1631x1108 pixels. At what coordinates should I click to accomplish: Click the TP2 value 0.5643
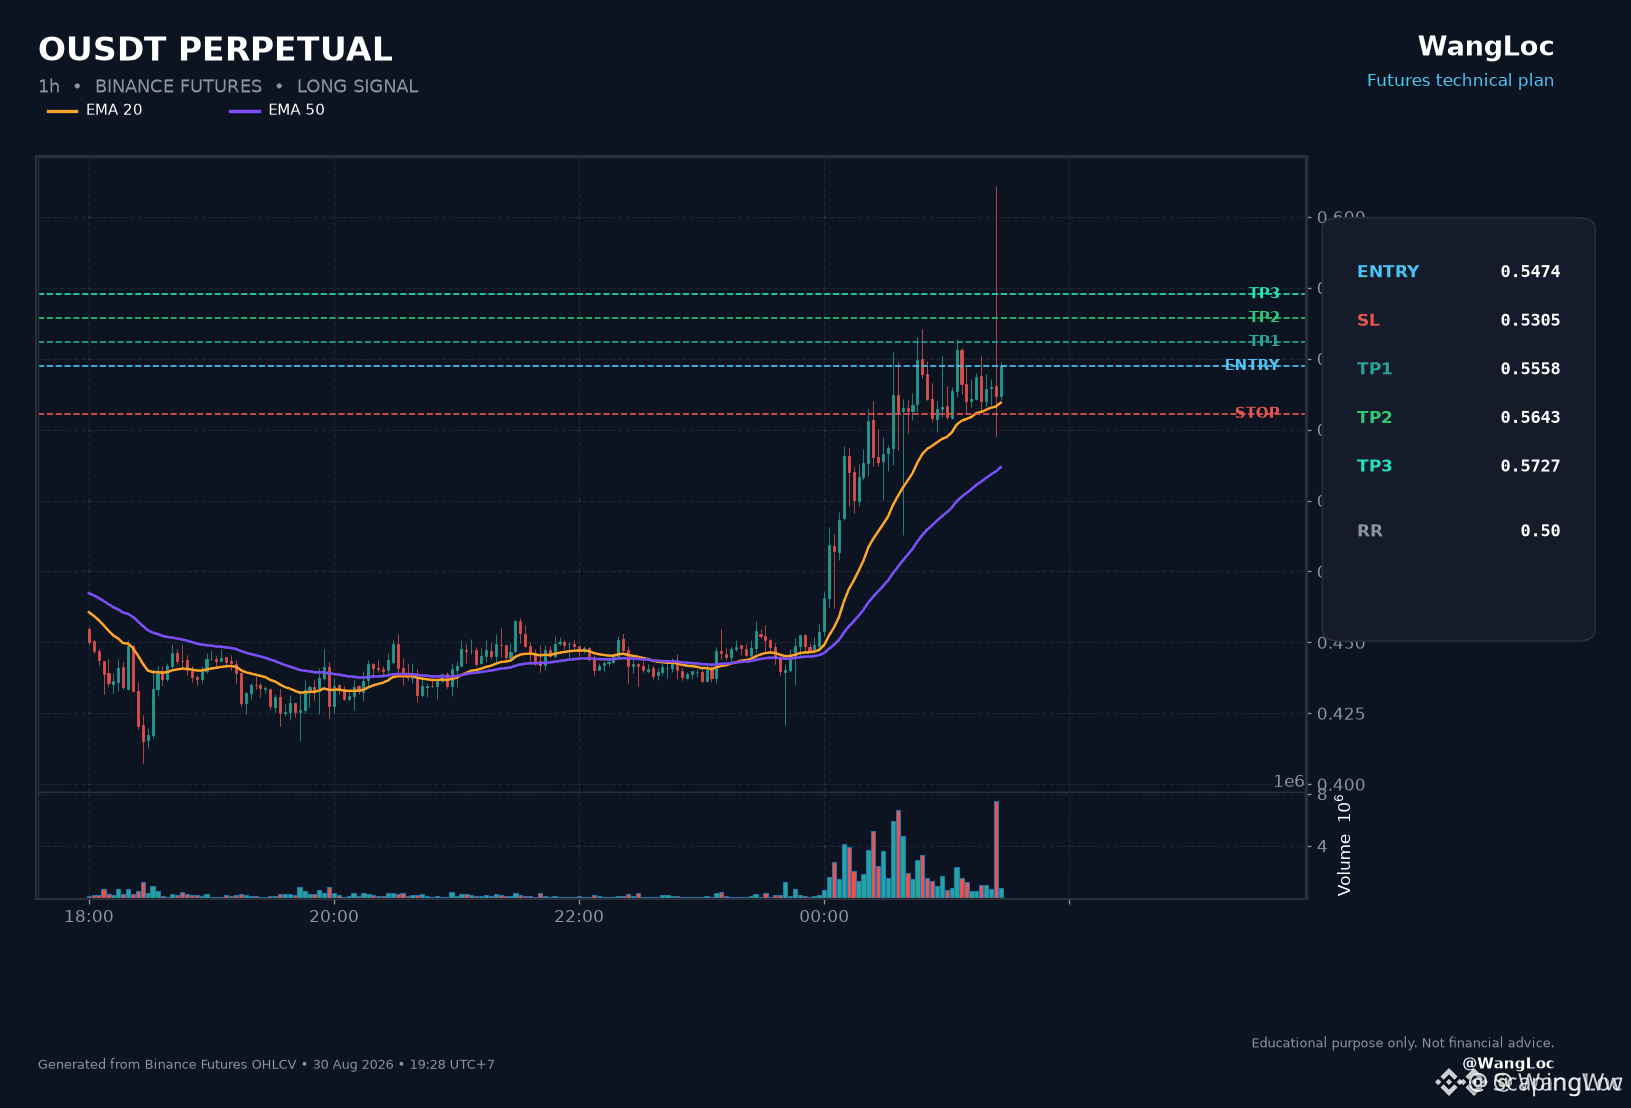(x=1530, y=418)
